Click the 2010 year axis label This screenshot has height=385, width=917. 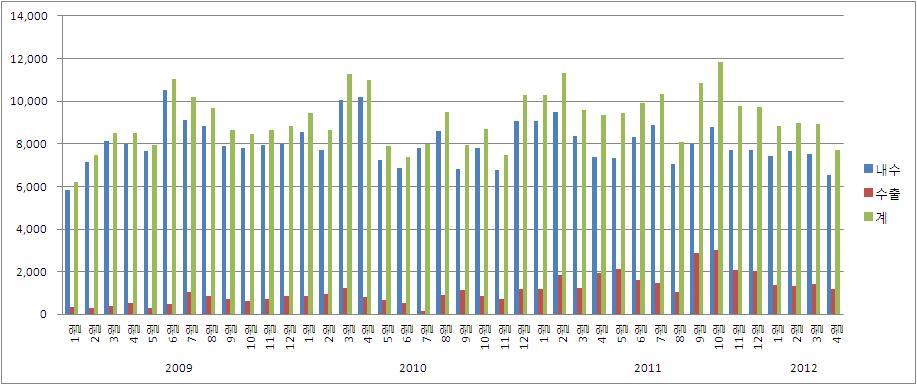click(x=413, y=369)
